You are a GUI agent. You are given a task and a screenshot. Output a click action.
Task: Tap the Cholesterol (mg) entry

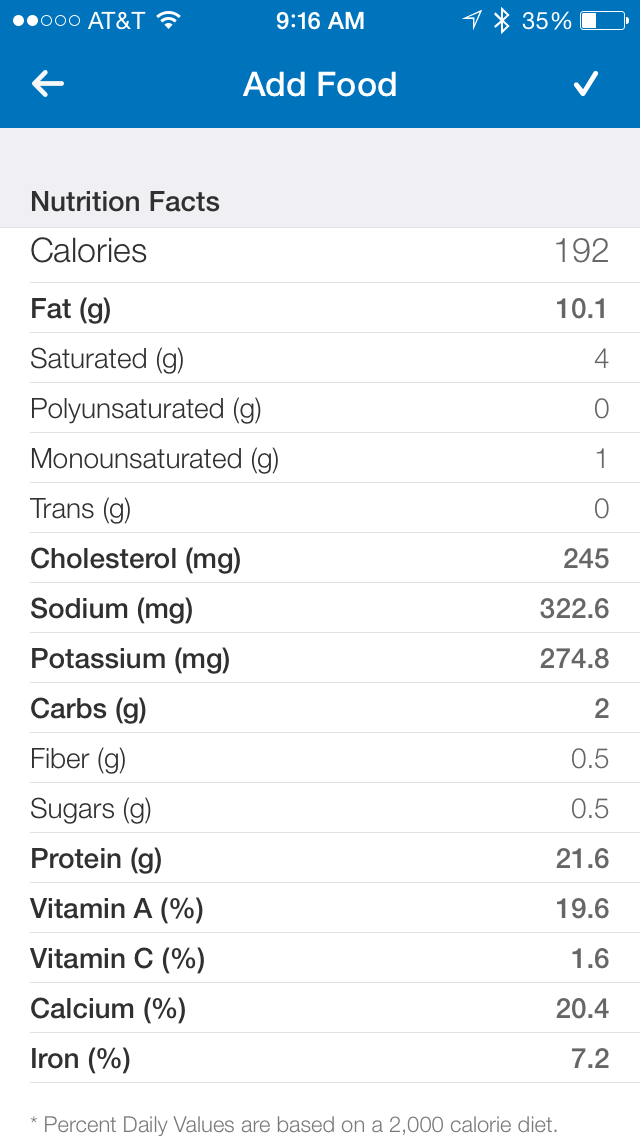pyautogui.click(x=320, y=559)
